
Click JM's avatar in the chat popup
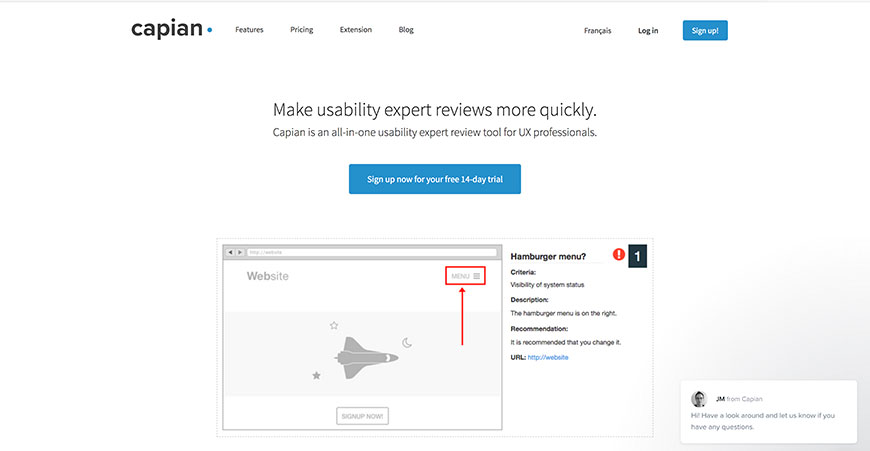click(x=699, y=398)
